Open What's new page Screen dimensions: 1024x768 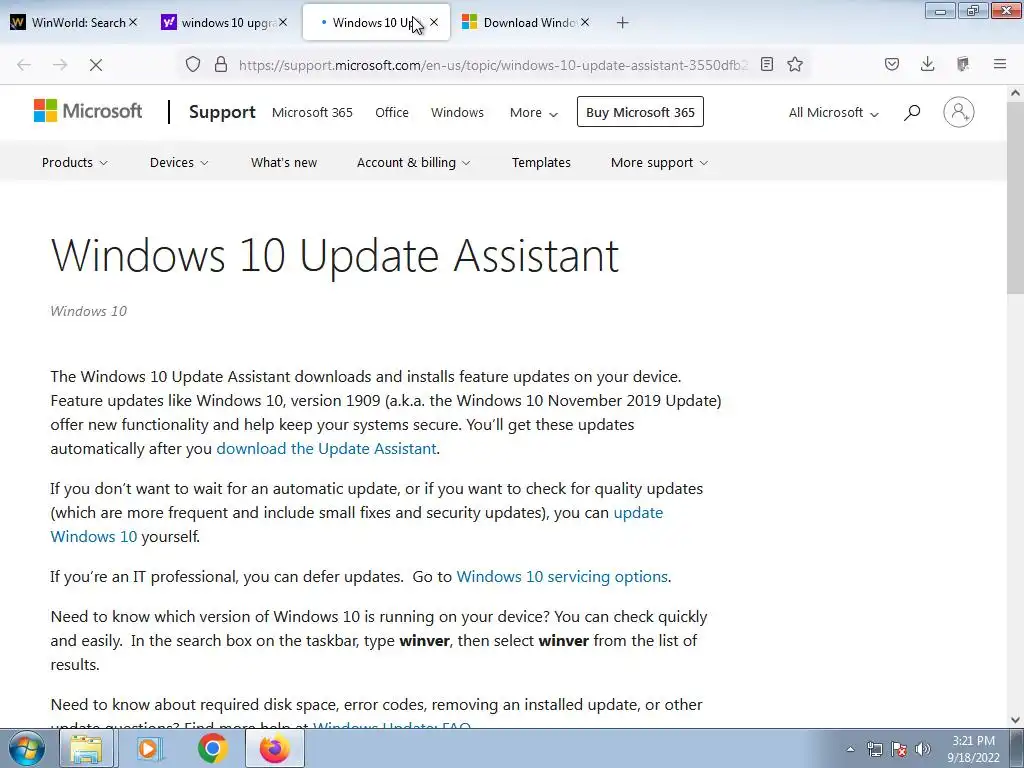pos(284,163)
